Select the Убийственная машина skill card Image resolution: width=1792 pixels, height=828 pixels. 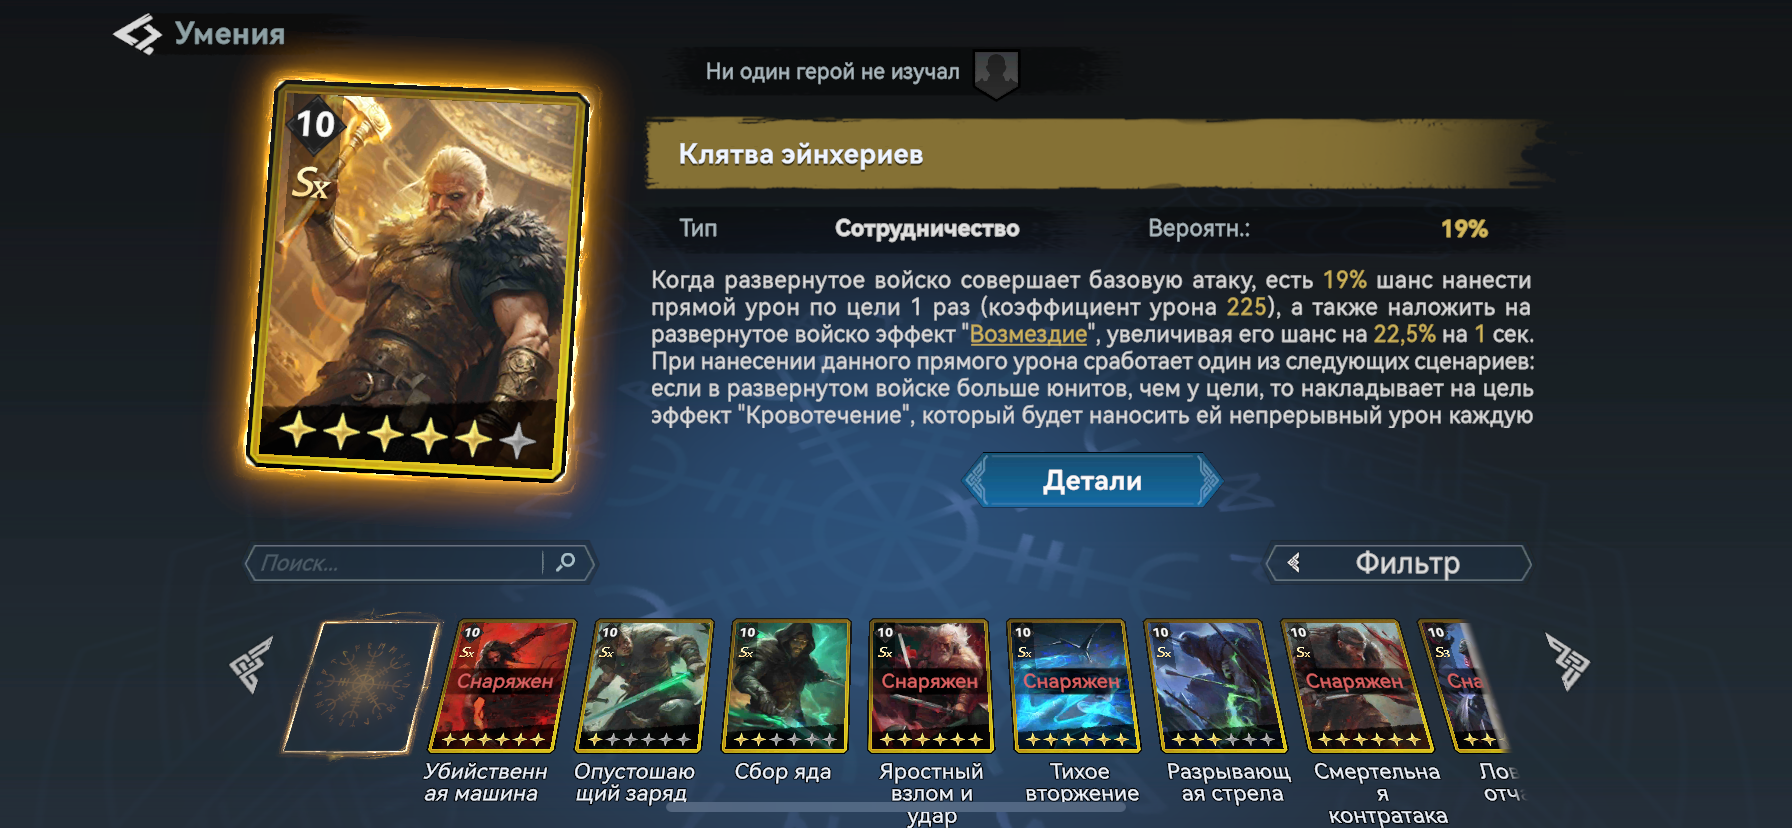click(502, 686)
